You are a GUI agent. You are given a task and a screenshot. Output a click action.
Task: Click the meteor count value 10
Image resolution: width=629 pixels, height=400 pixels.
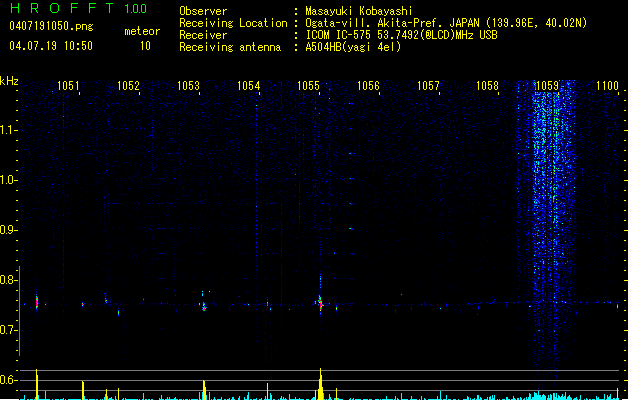(x=145, y=46)
